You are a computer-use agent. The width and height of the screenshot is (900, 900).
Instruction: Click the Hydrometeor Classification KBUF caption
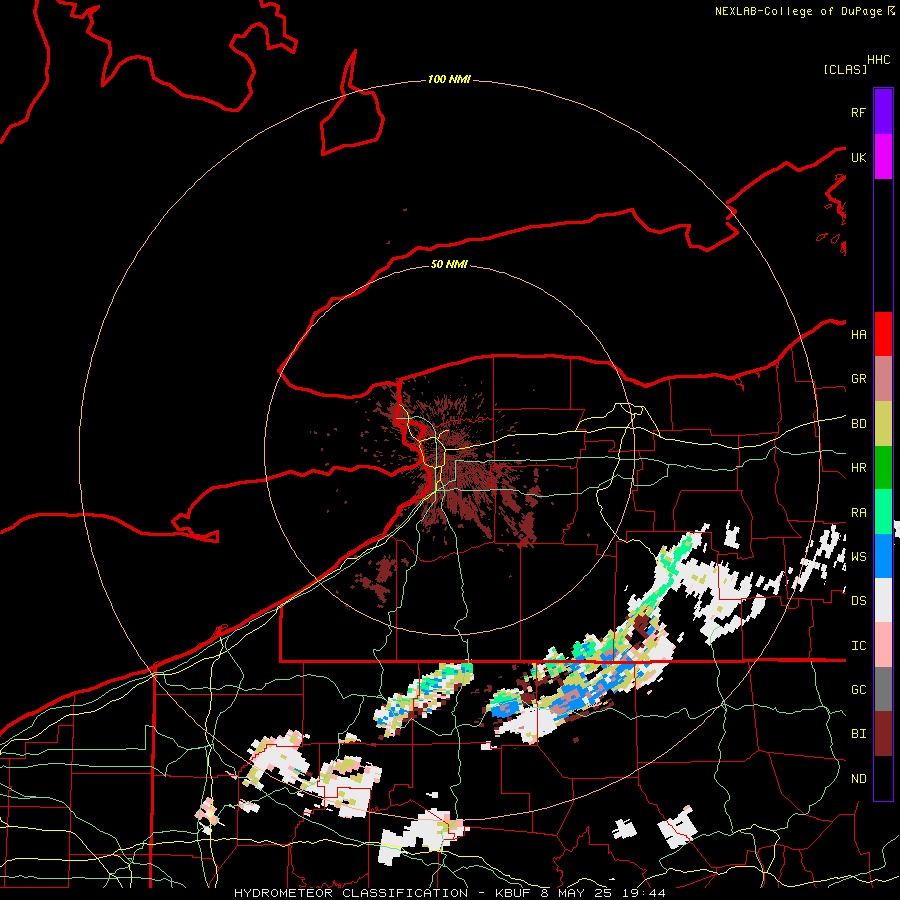pyautogui.click(x=450, y=893)
